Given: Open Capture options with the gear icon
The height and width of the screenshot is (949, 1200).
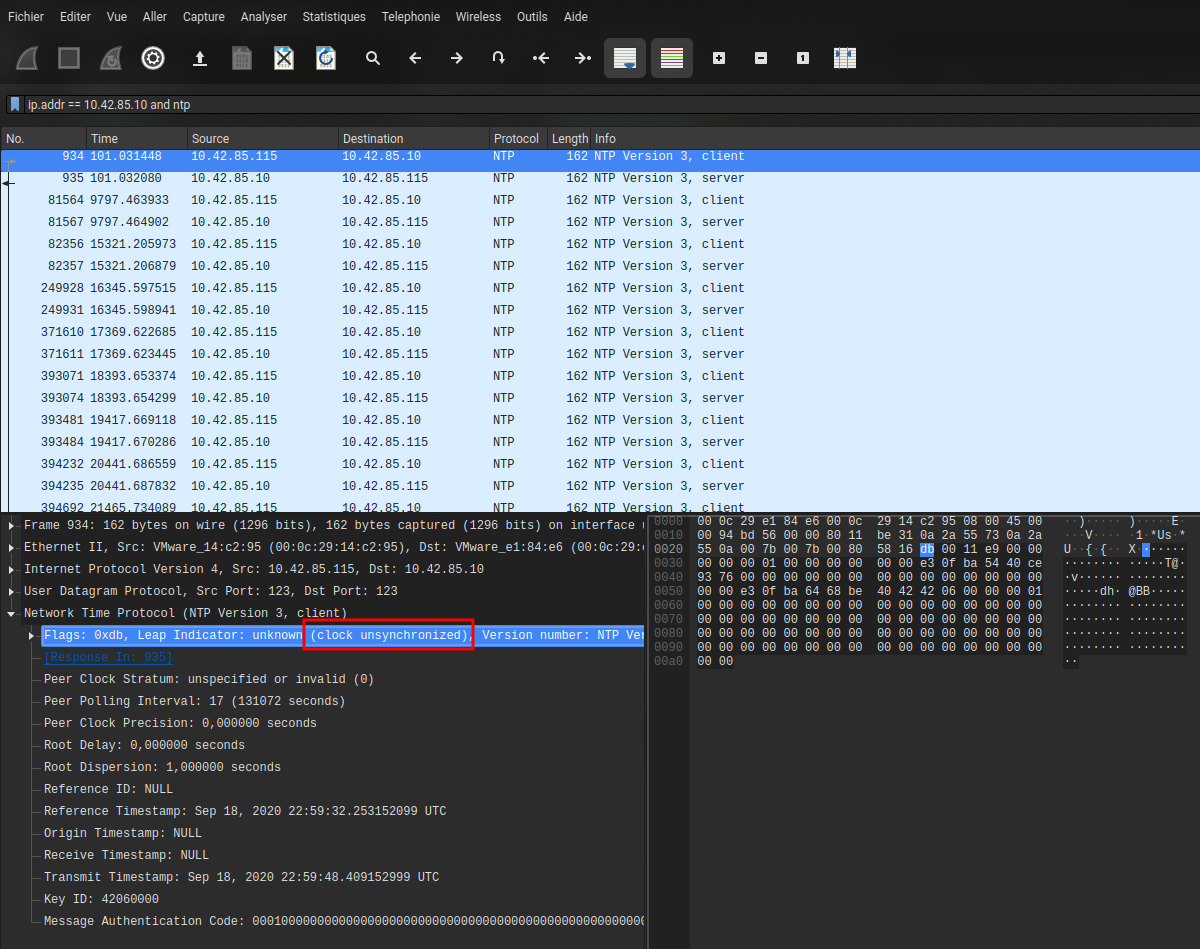Looking at the screenshot, I should pyautogui.click(x=152, y=57).
